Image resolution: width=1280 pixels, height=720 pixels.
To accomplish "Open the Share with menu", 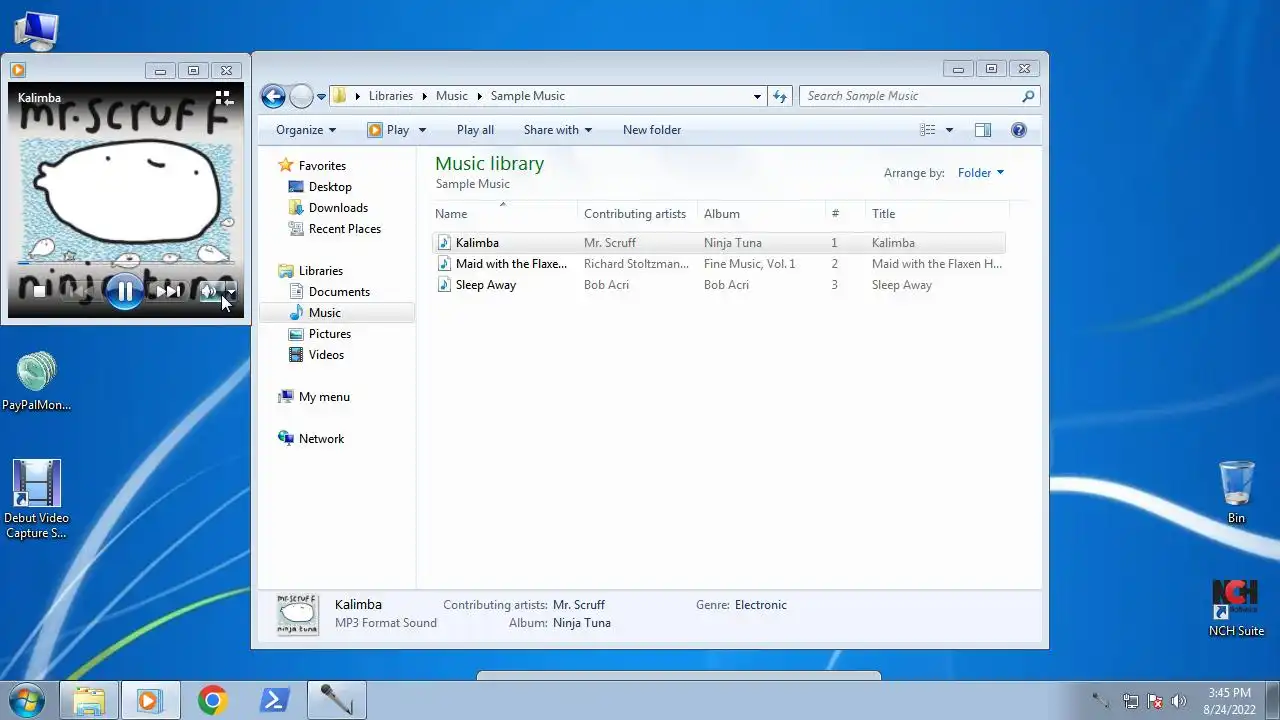I will (x=558, y=130).
